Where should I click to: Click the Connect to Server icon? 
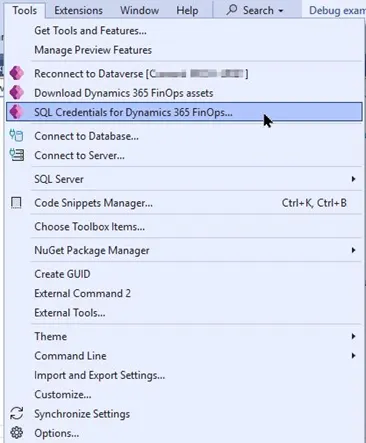[x=16, y=155]
